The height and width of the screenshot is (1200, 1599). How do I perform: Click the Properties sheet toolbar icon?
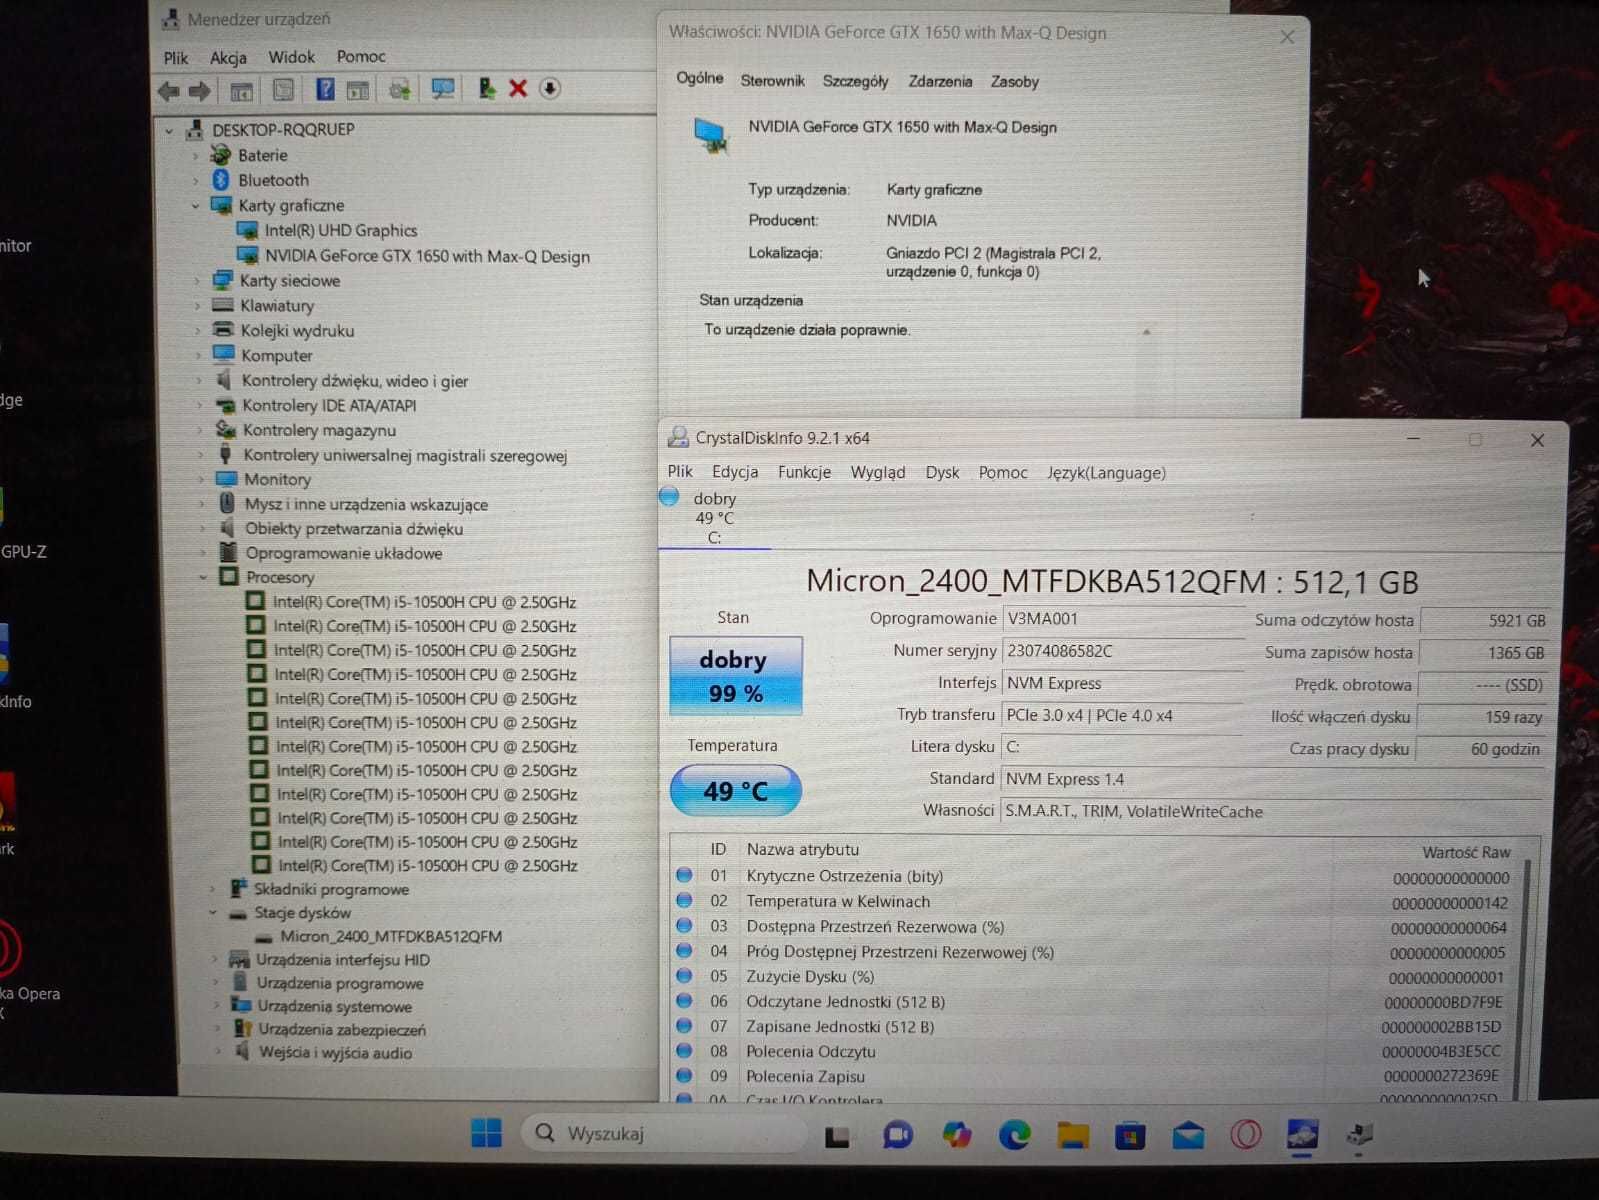coord(284,90)
